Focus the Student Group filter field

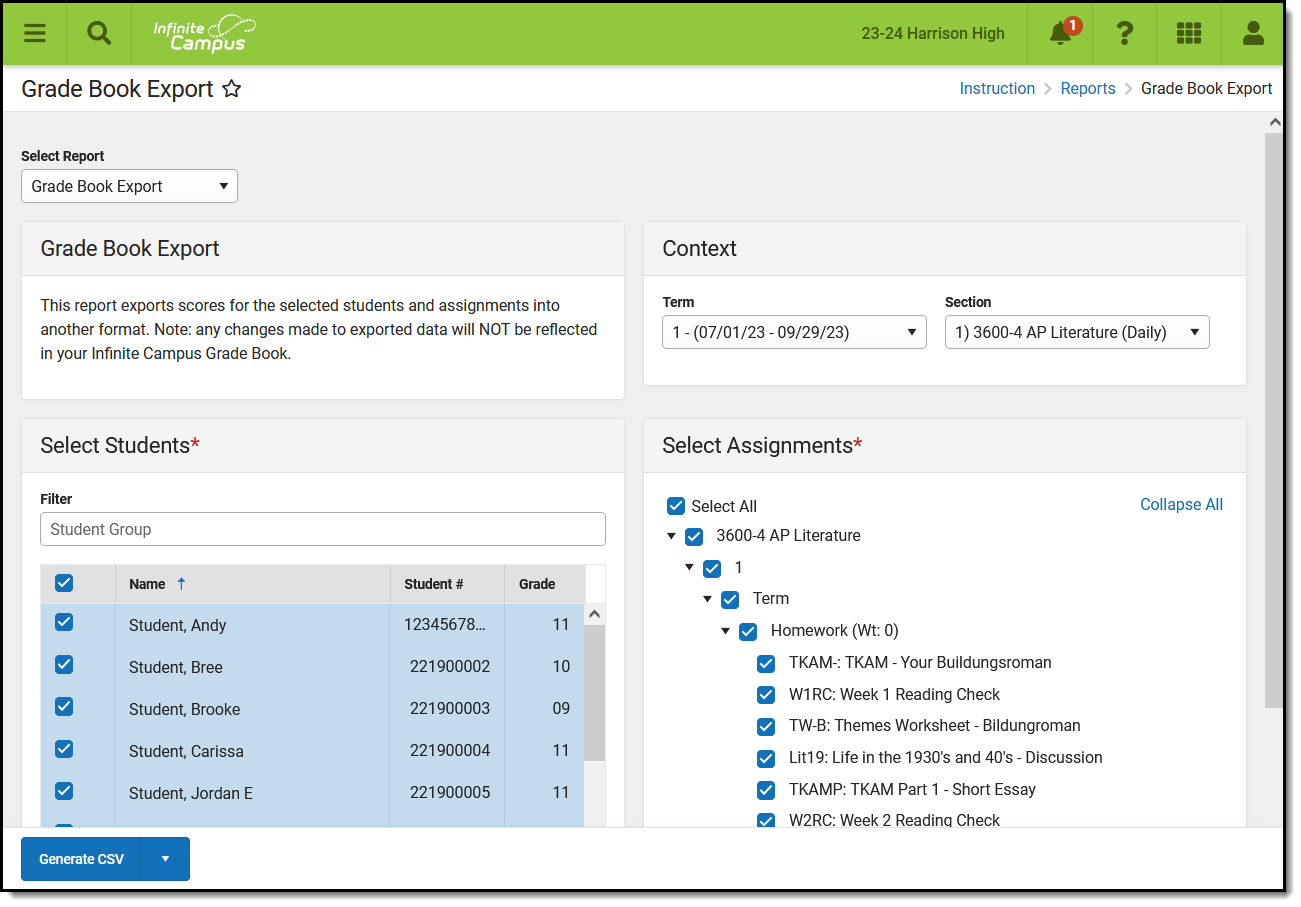click(x=323, y=529)
